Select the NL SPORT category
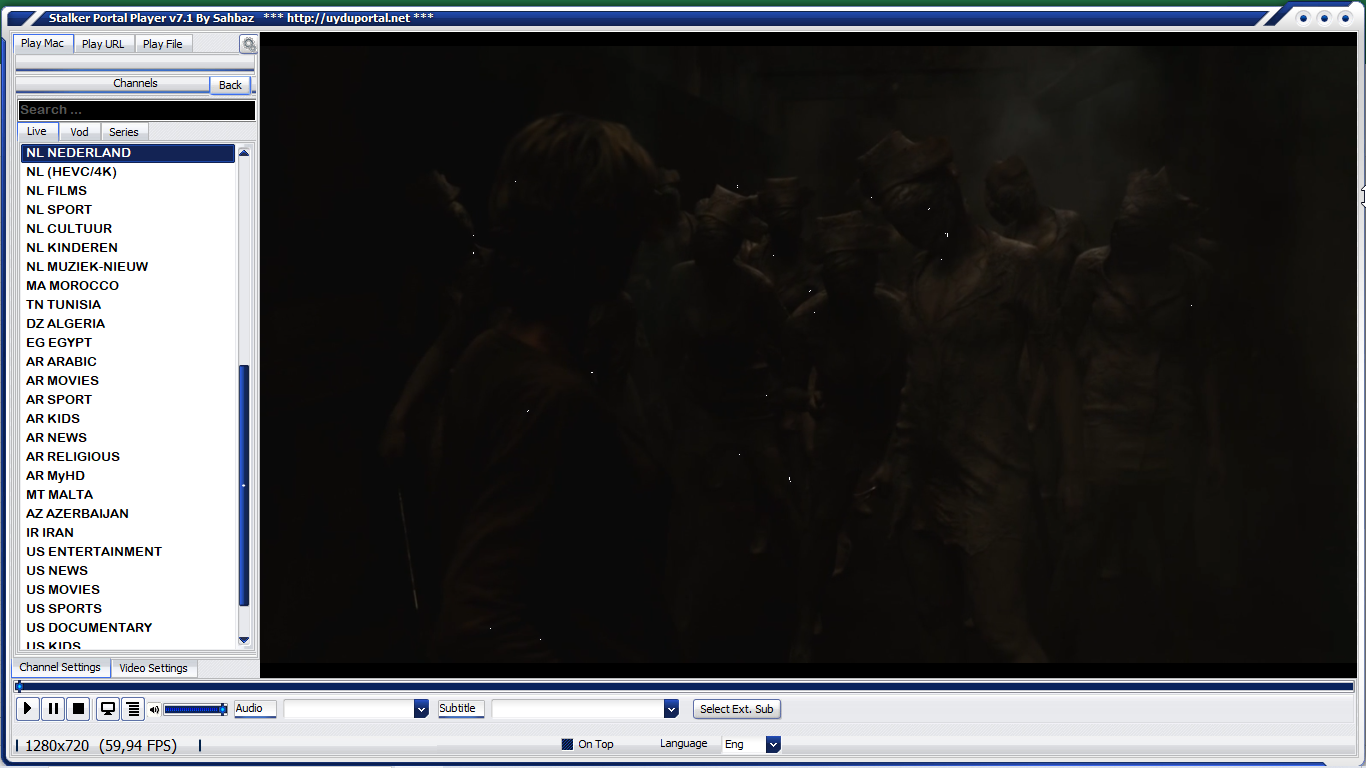 (x=128, y=210)
